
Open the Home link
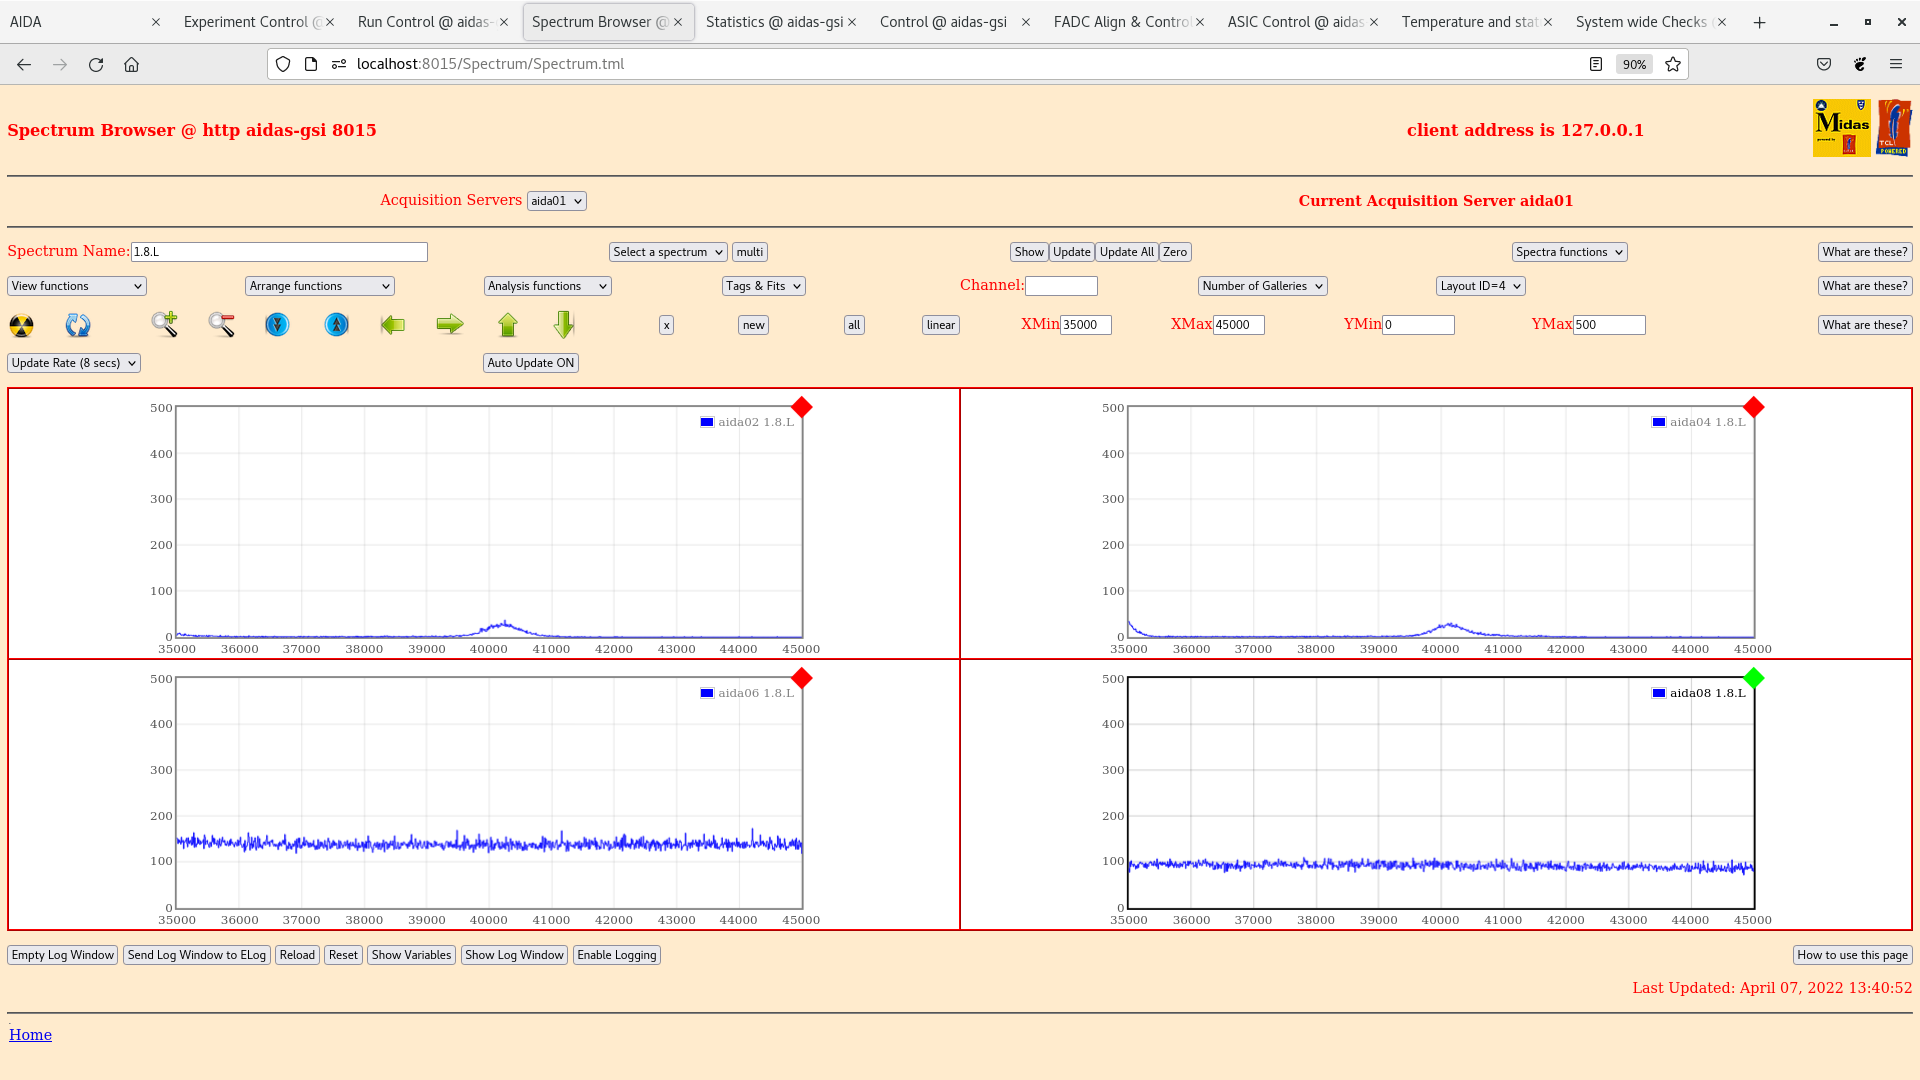click(30, 1035)
